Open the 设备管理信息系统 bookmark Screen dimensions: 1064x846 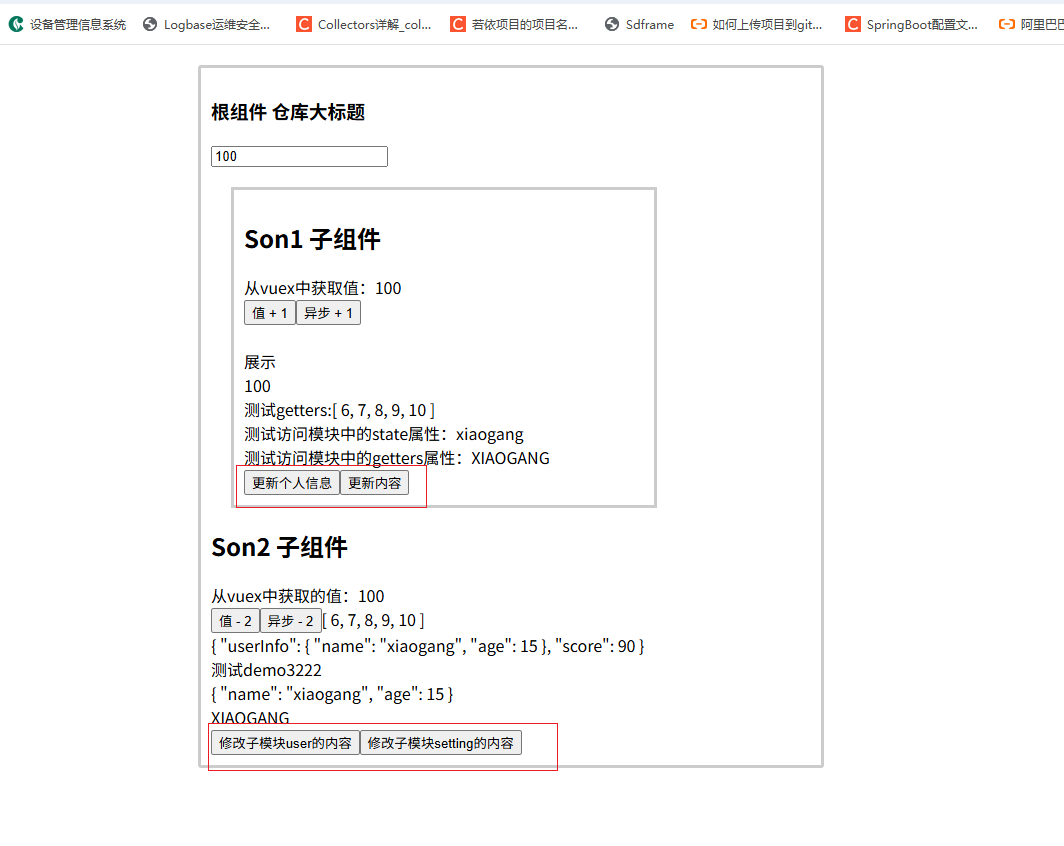click(67, 24)
